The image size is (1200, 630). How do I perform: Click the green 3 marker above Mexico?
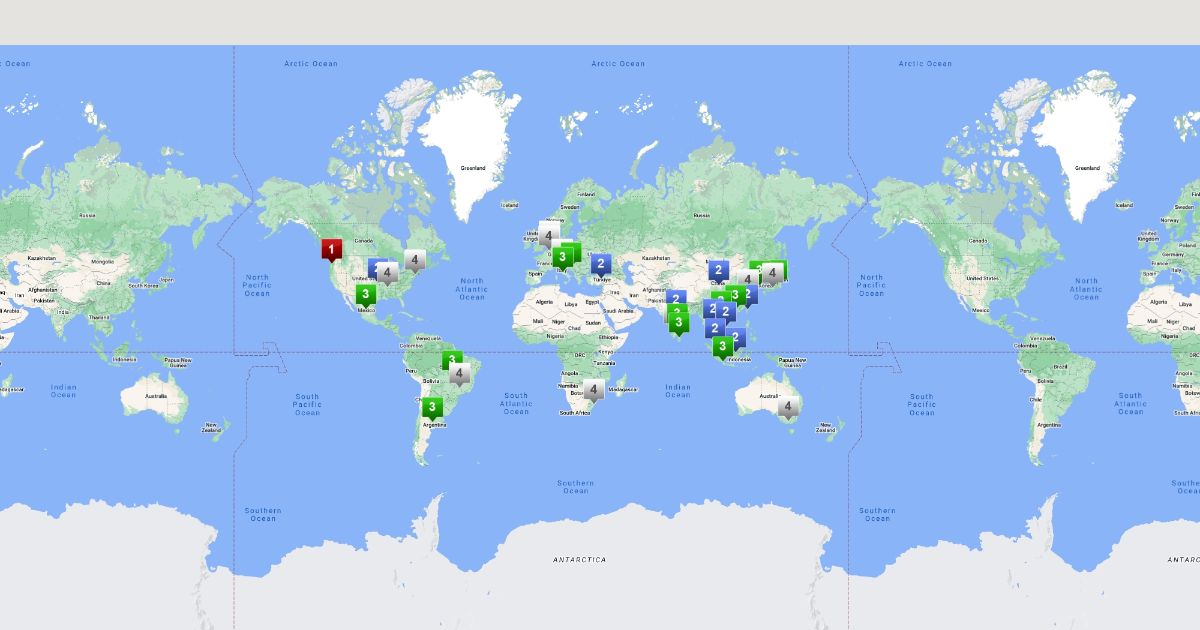pos(366,295)
